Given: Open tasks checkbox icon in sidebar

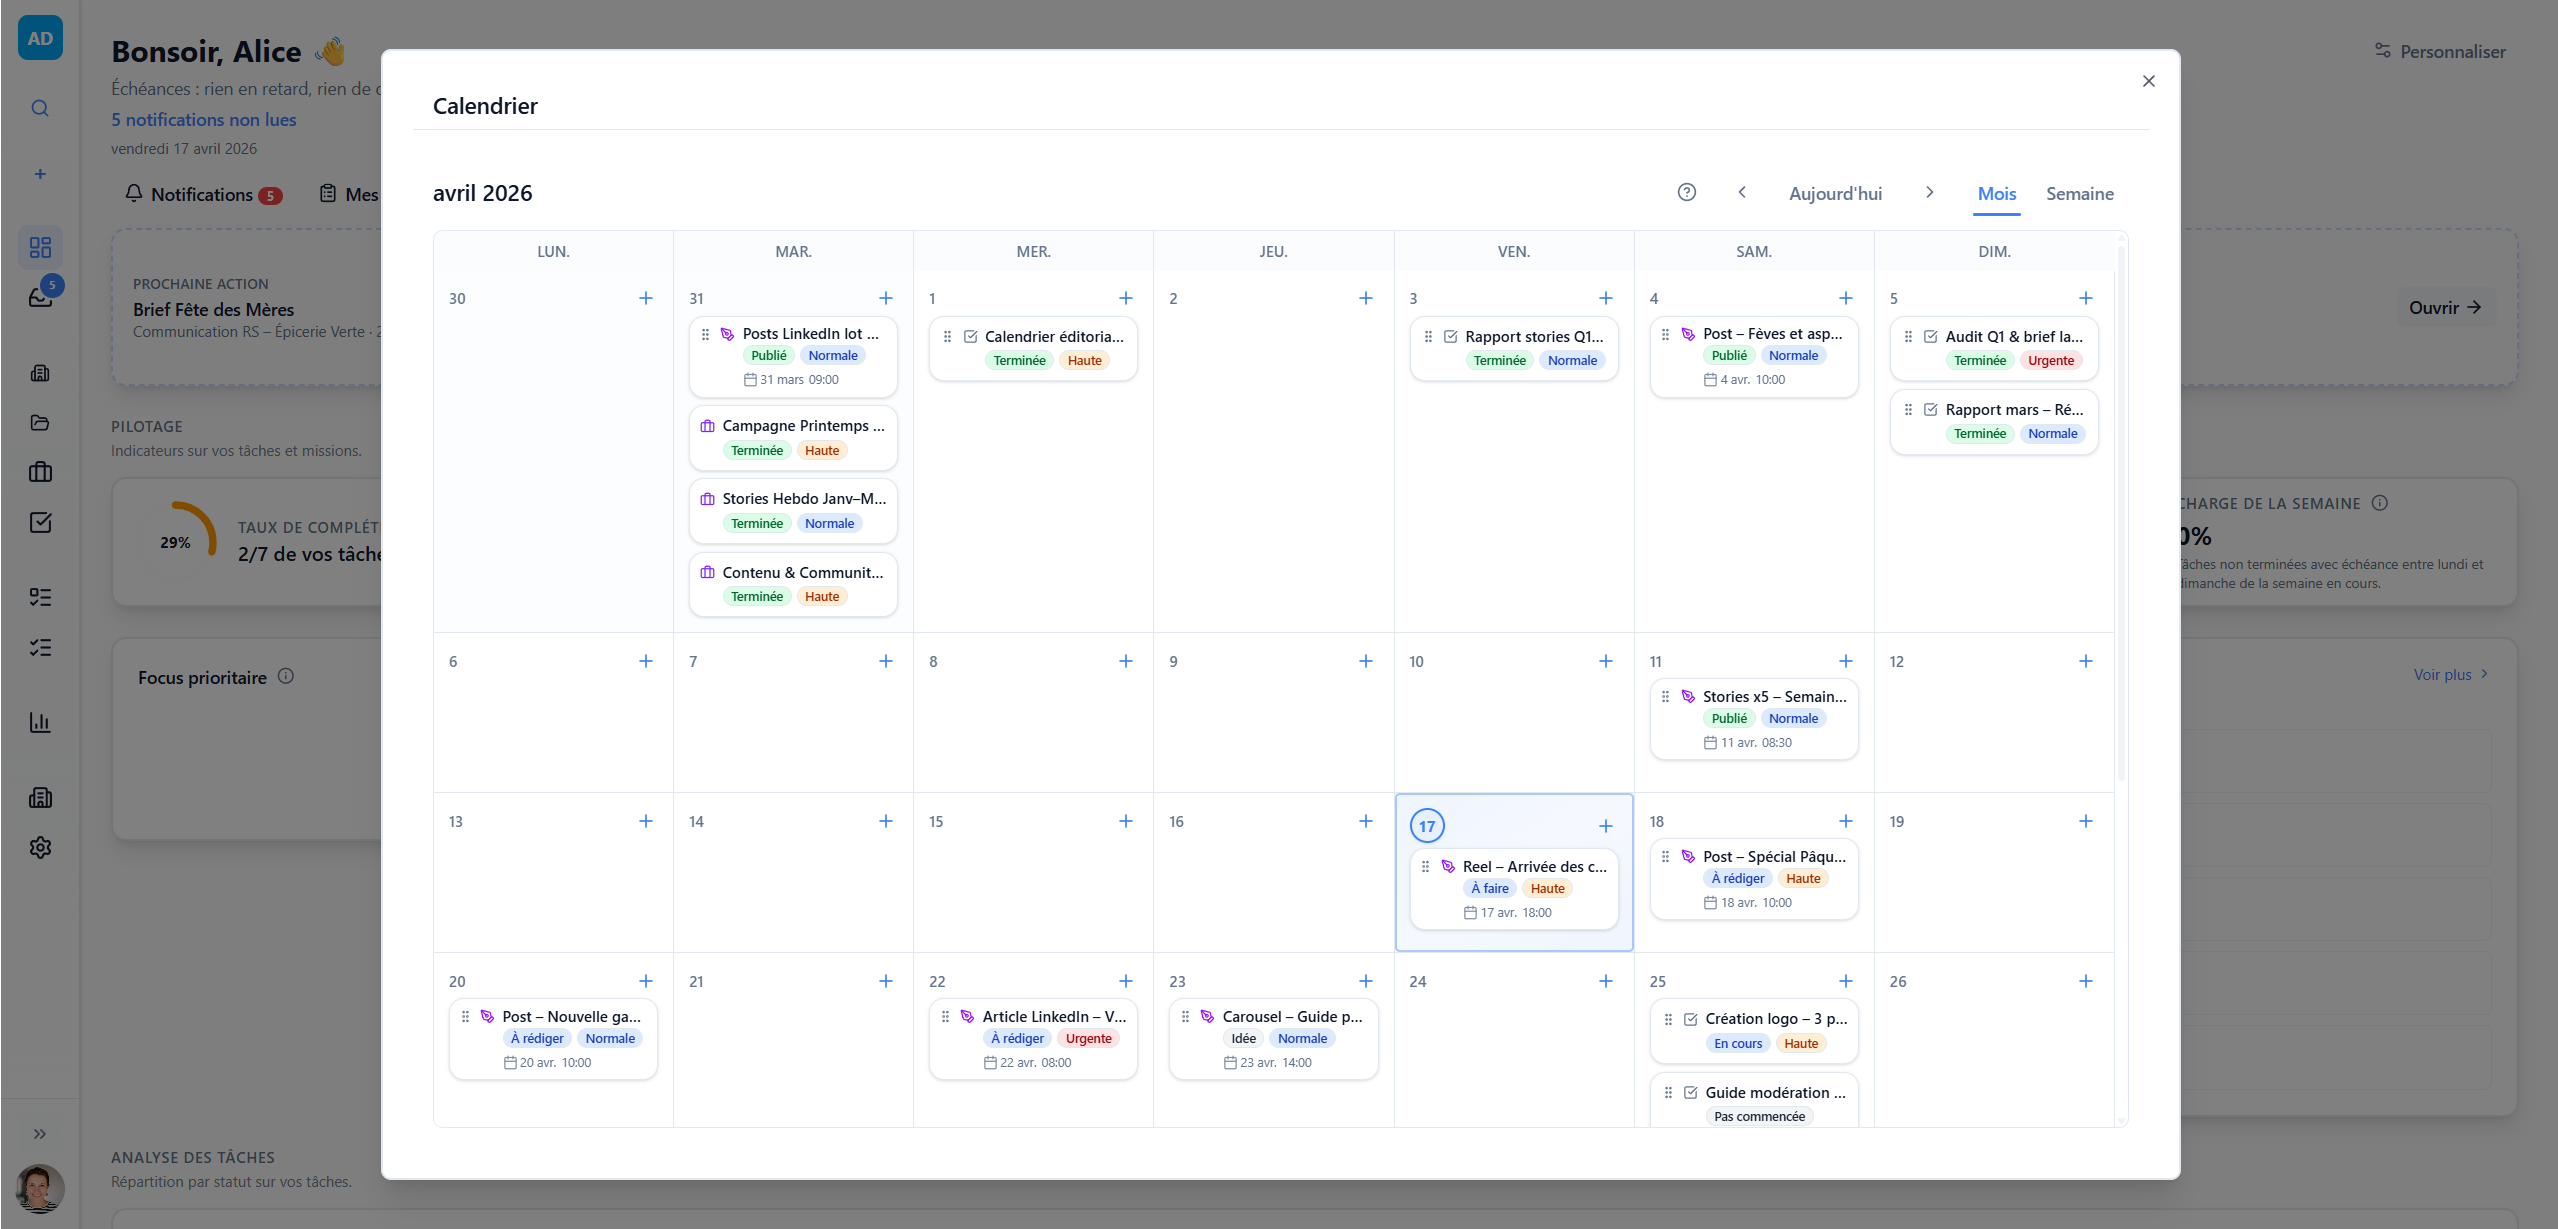Looking at the screenshot, I should pos(40,522).
